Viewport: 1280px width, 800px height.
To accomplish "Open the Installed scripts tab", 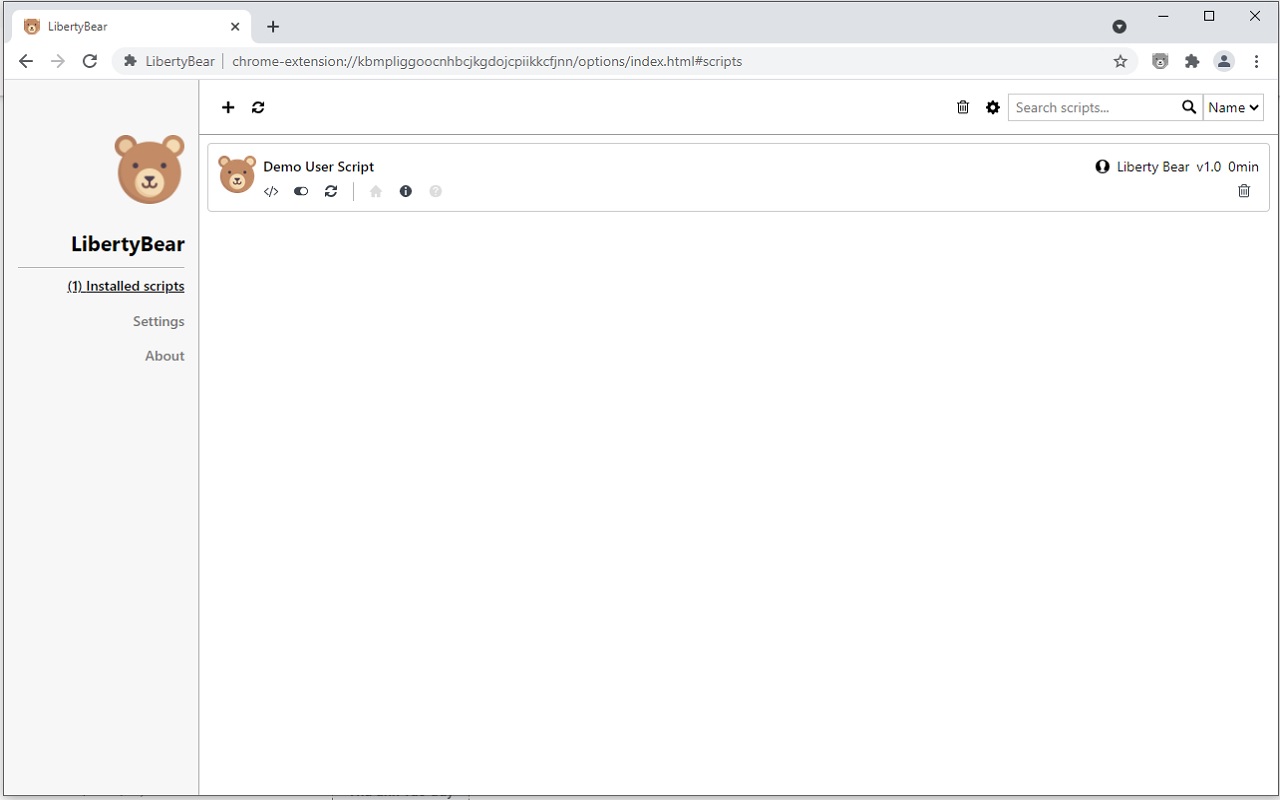I will click(x=126, y=286).
